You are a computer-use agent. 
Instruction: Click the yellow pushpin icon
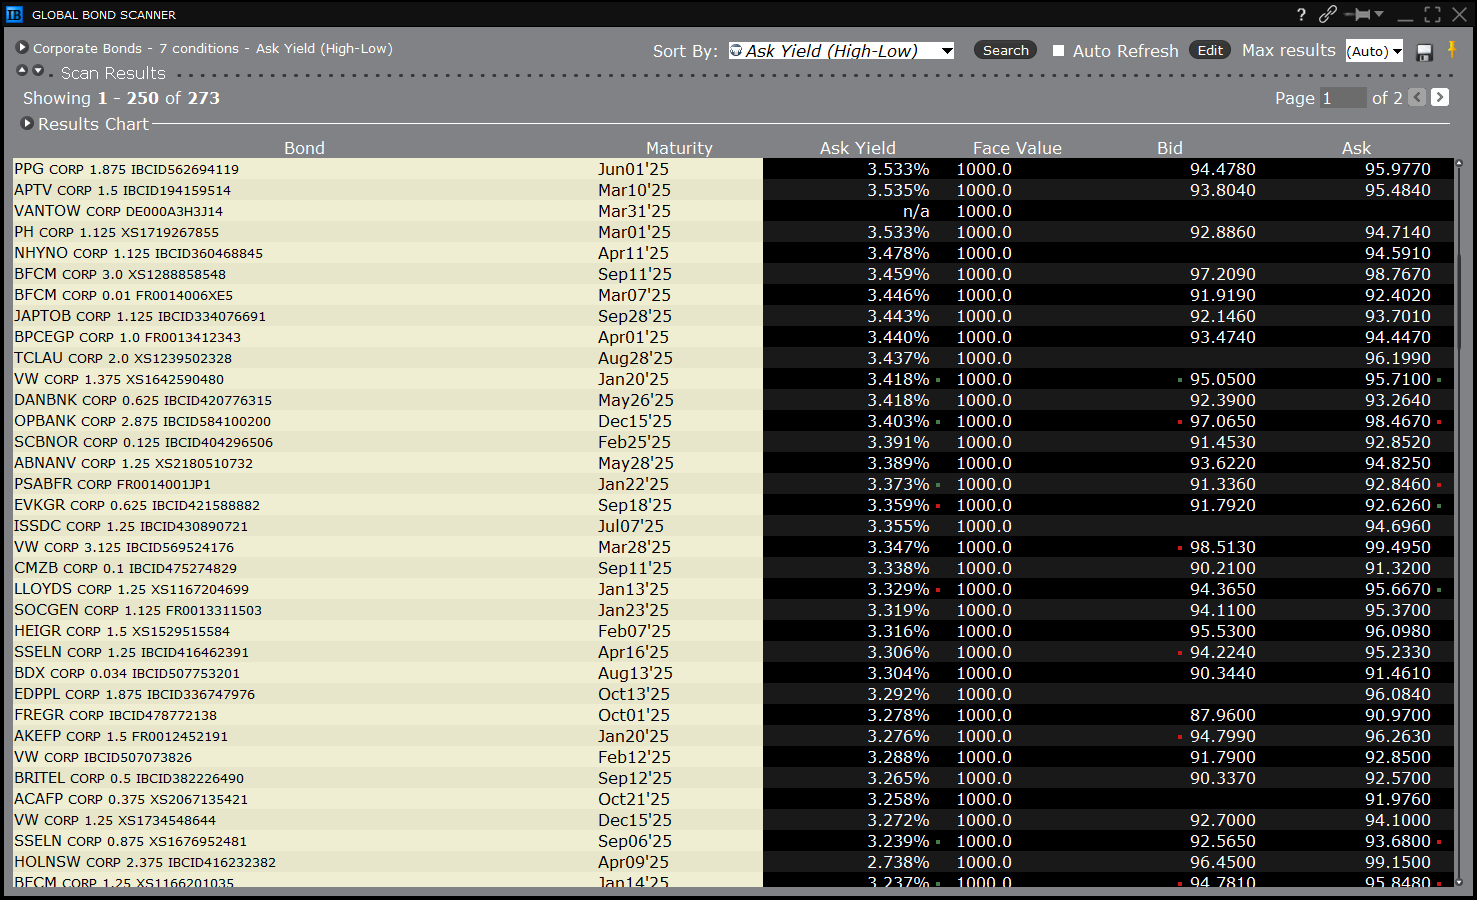[x=1452, y=50]
